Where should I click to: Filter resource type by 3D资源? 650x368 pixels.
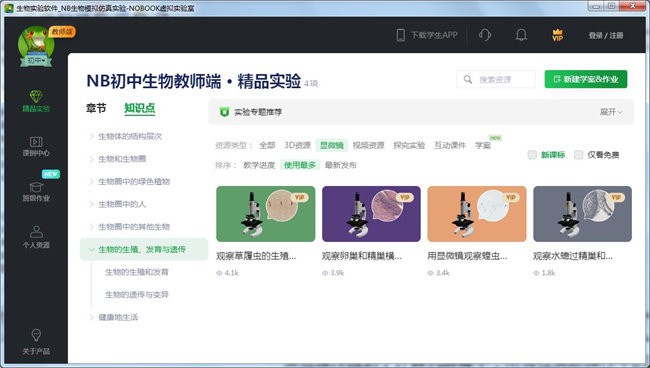point(297,145)
